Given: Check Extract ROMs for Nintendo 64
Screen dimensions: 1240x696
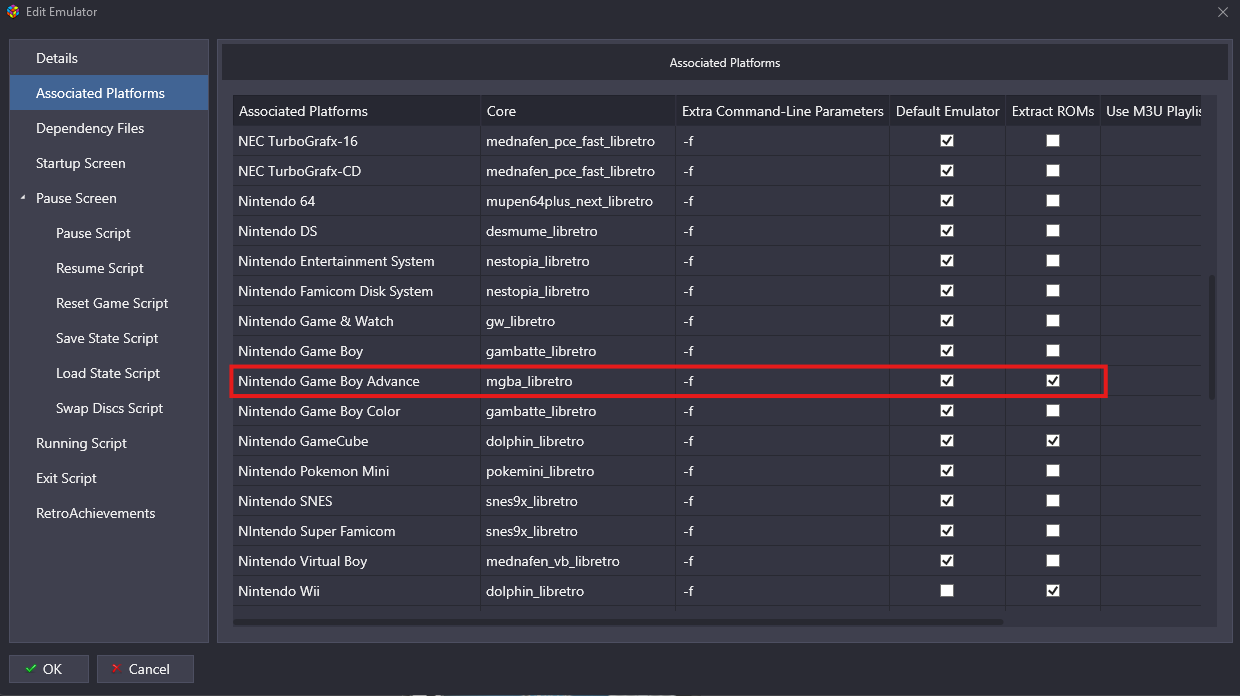Looking at the screenshot, I should click(1053, 201).
